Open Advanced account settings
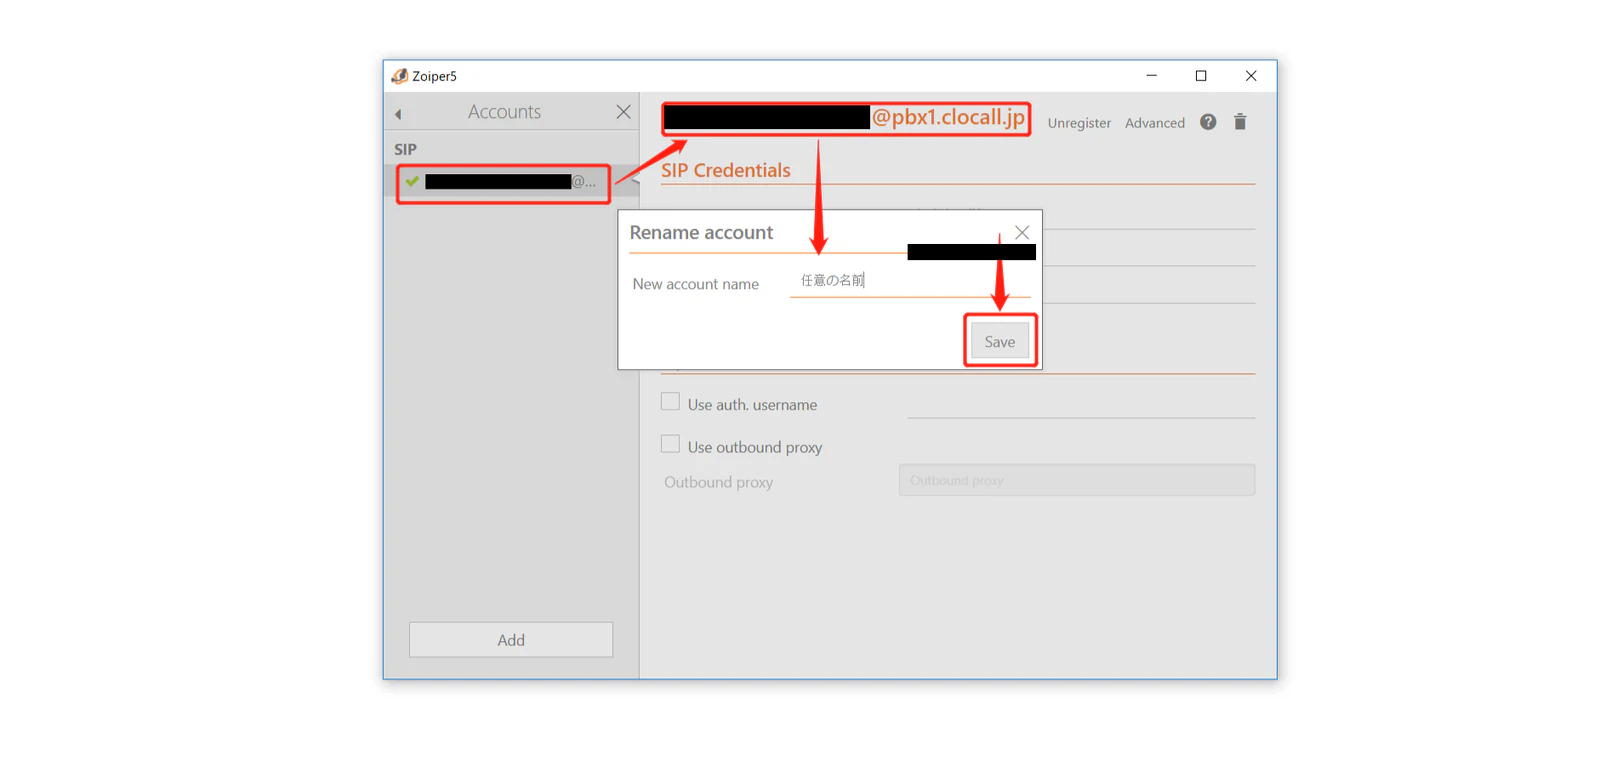 pos(1155,123)
